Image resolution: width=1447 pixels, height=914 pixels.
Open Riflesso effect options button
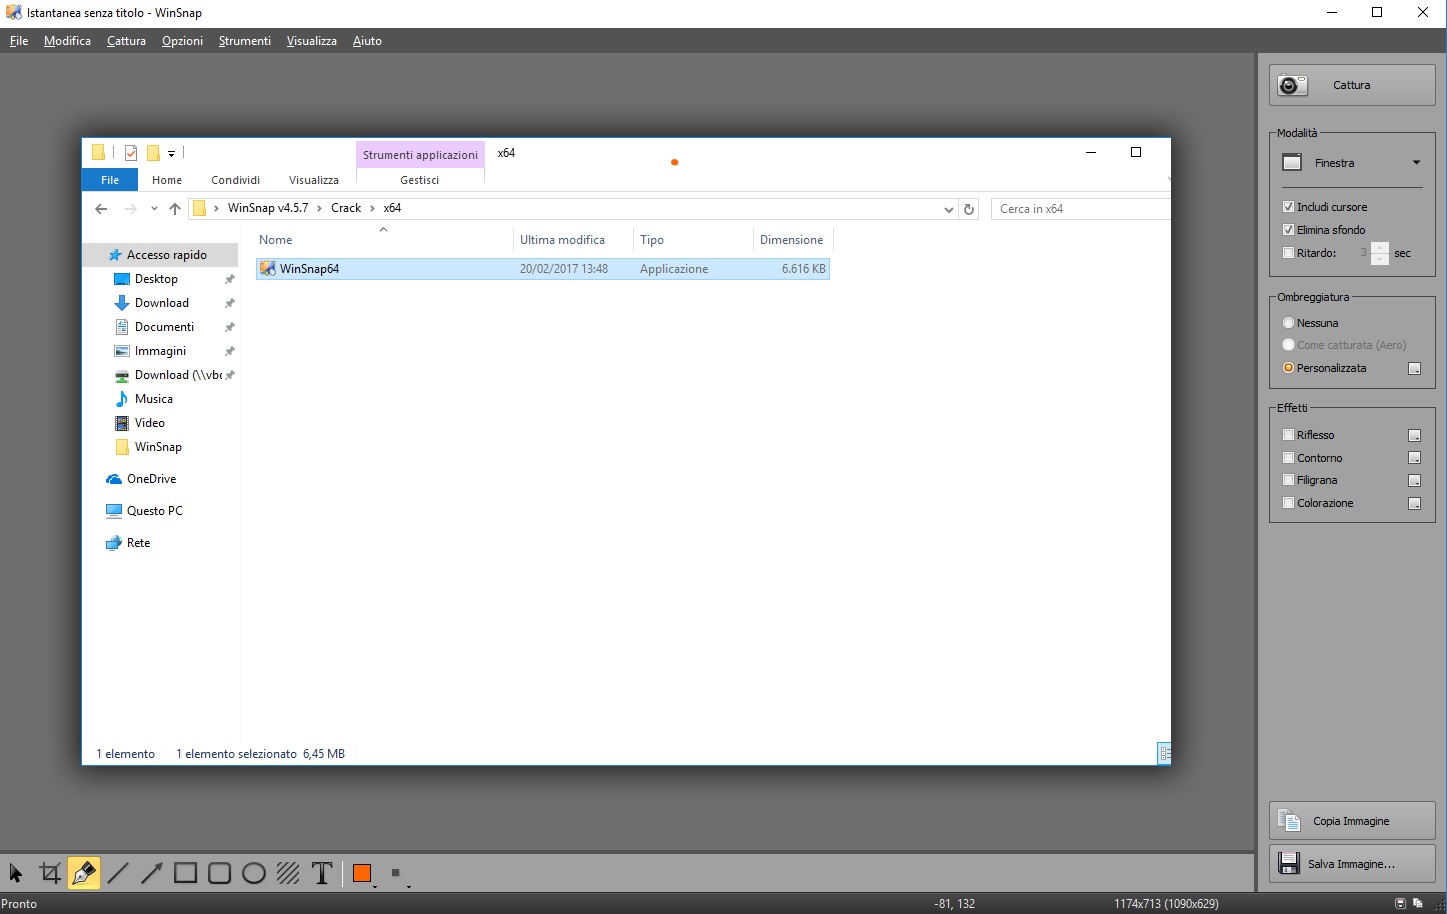coord(1414,436)
